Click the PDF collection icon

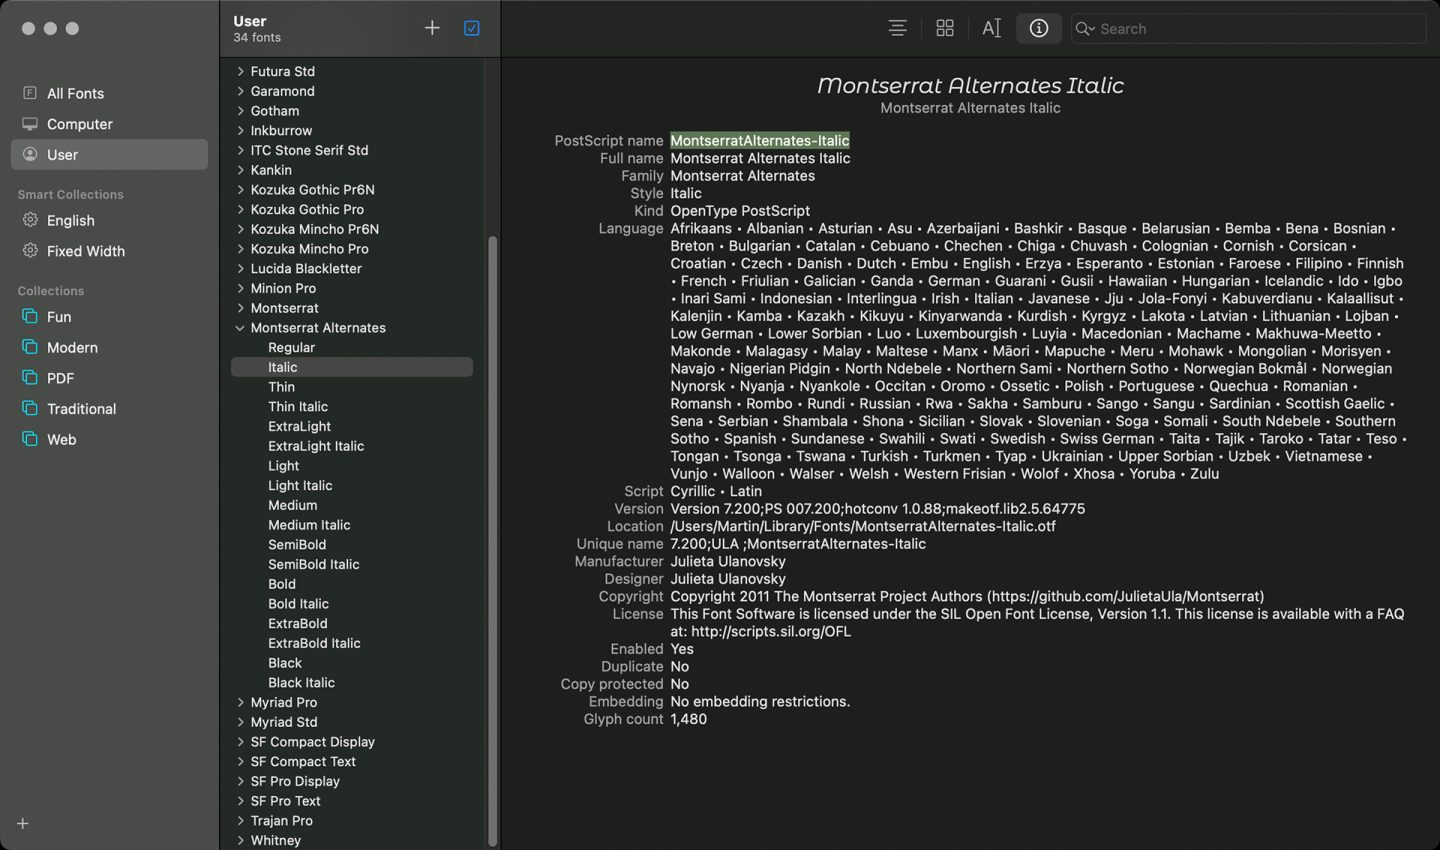[x=30, y=378]
